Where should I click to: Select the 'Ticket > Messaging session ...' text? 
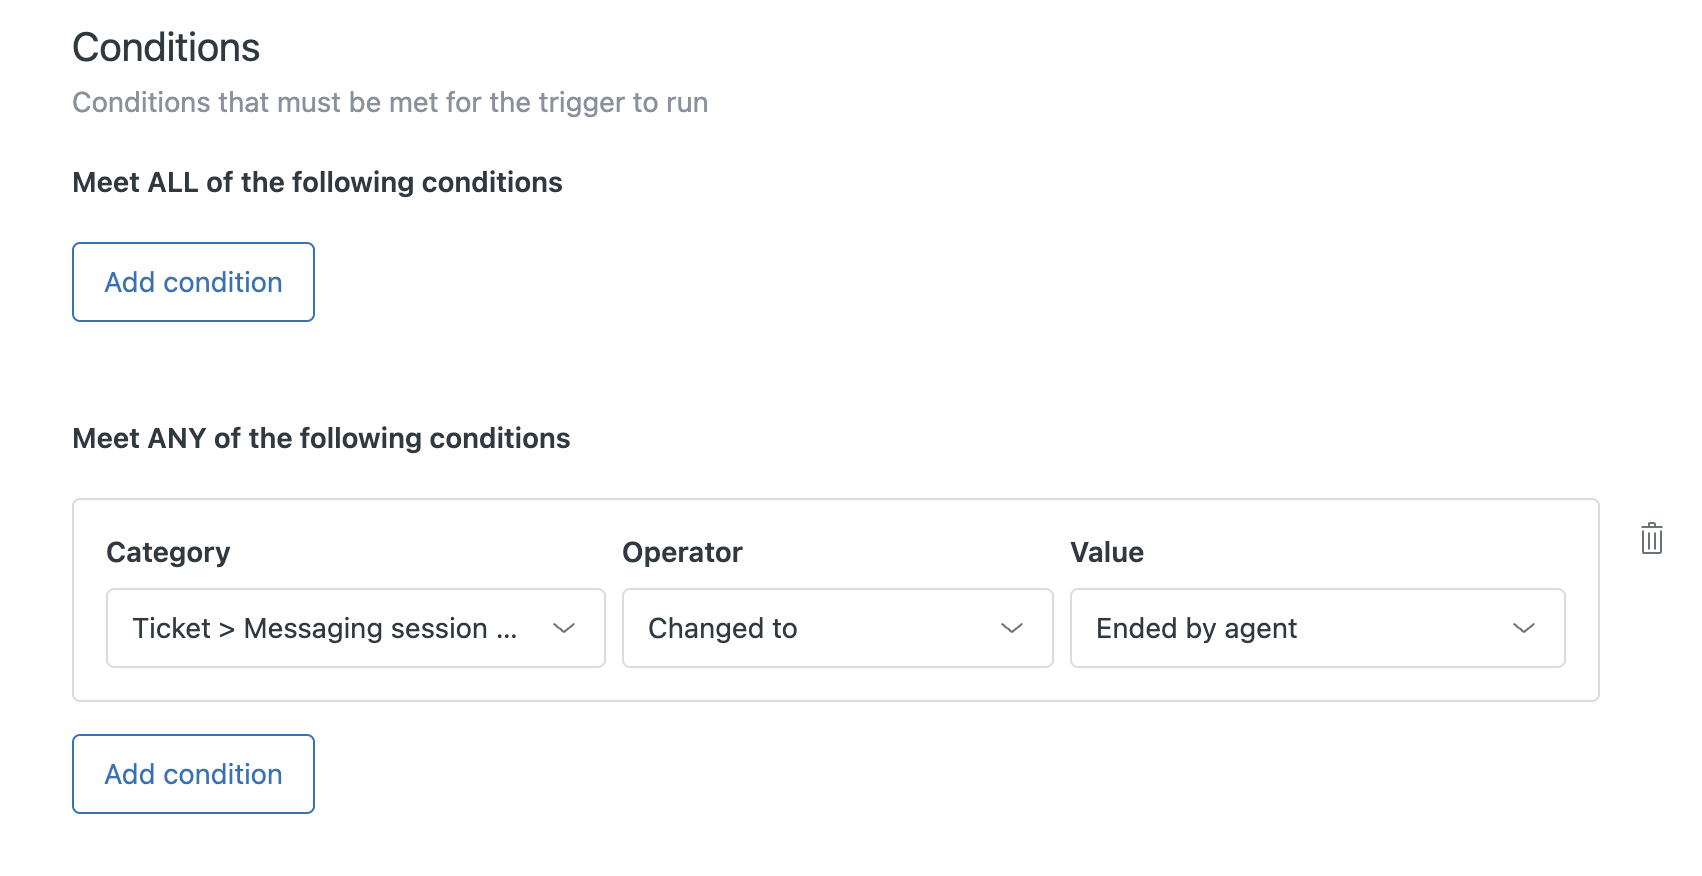[x=324, y=628]
